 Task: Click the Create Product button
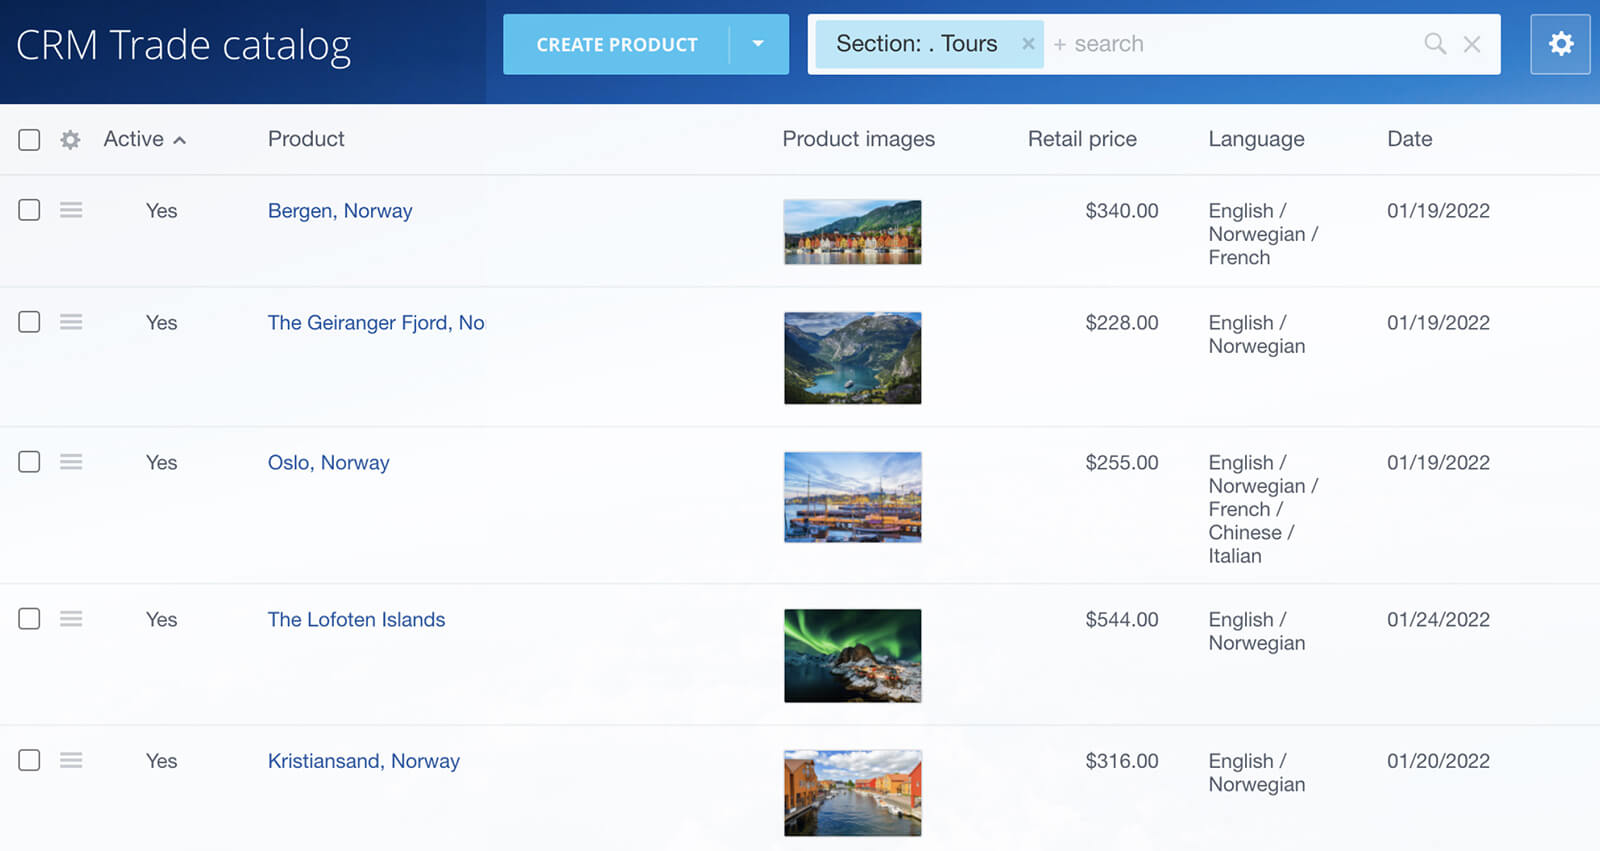click(x=616, y=44)
